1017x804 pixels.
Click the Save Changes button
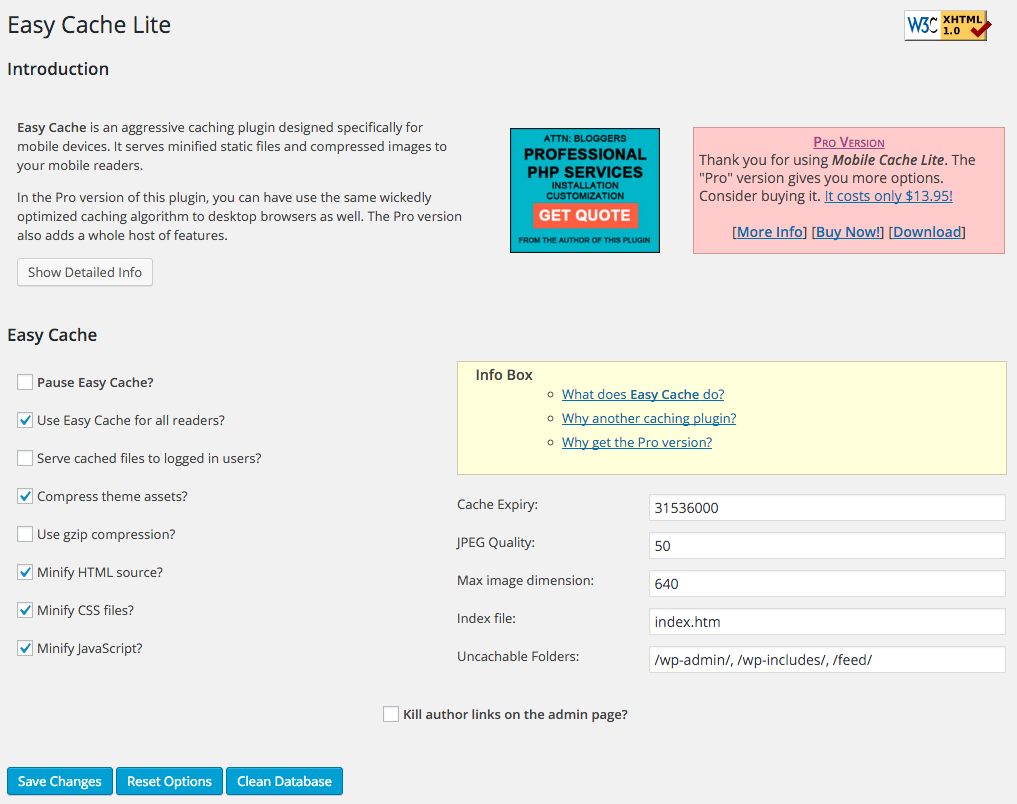(x=60, y=781)
